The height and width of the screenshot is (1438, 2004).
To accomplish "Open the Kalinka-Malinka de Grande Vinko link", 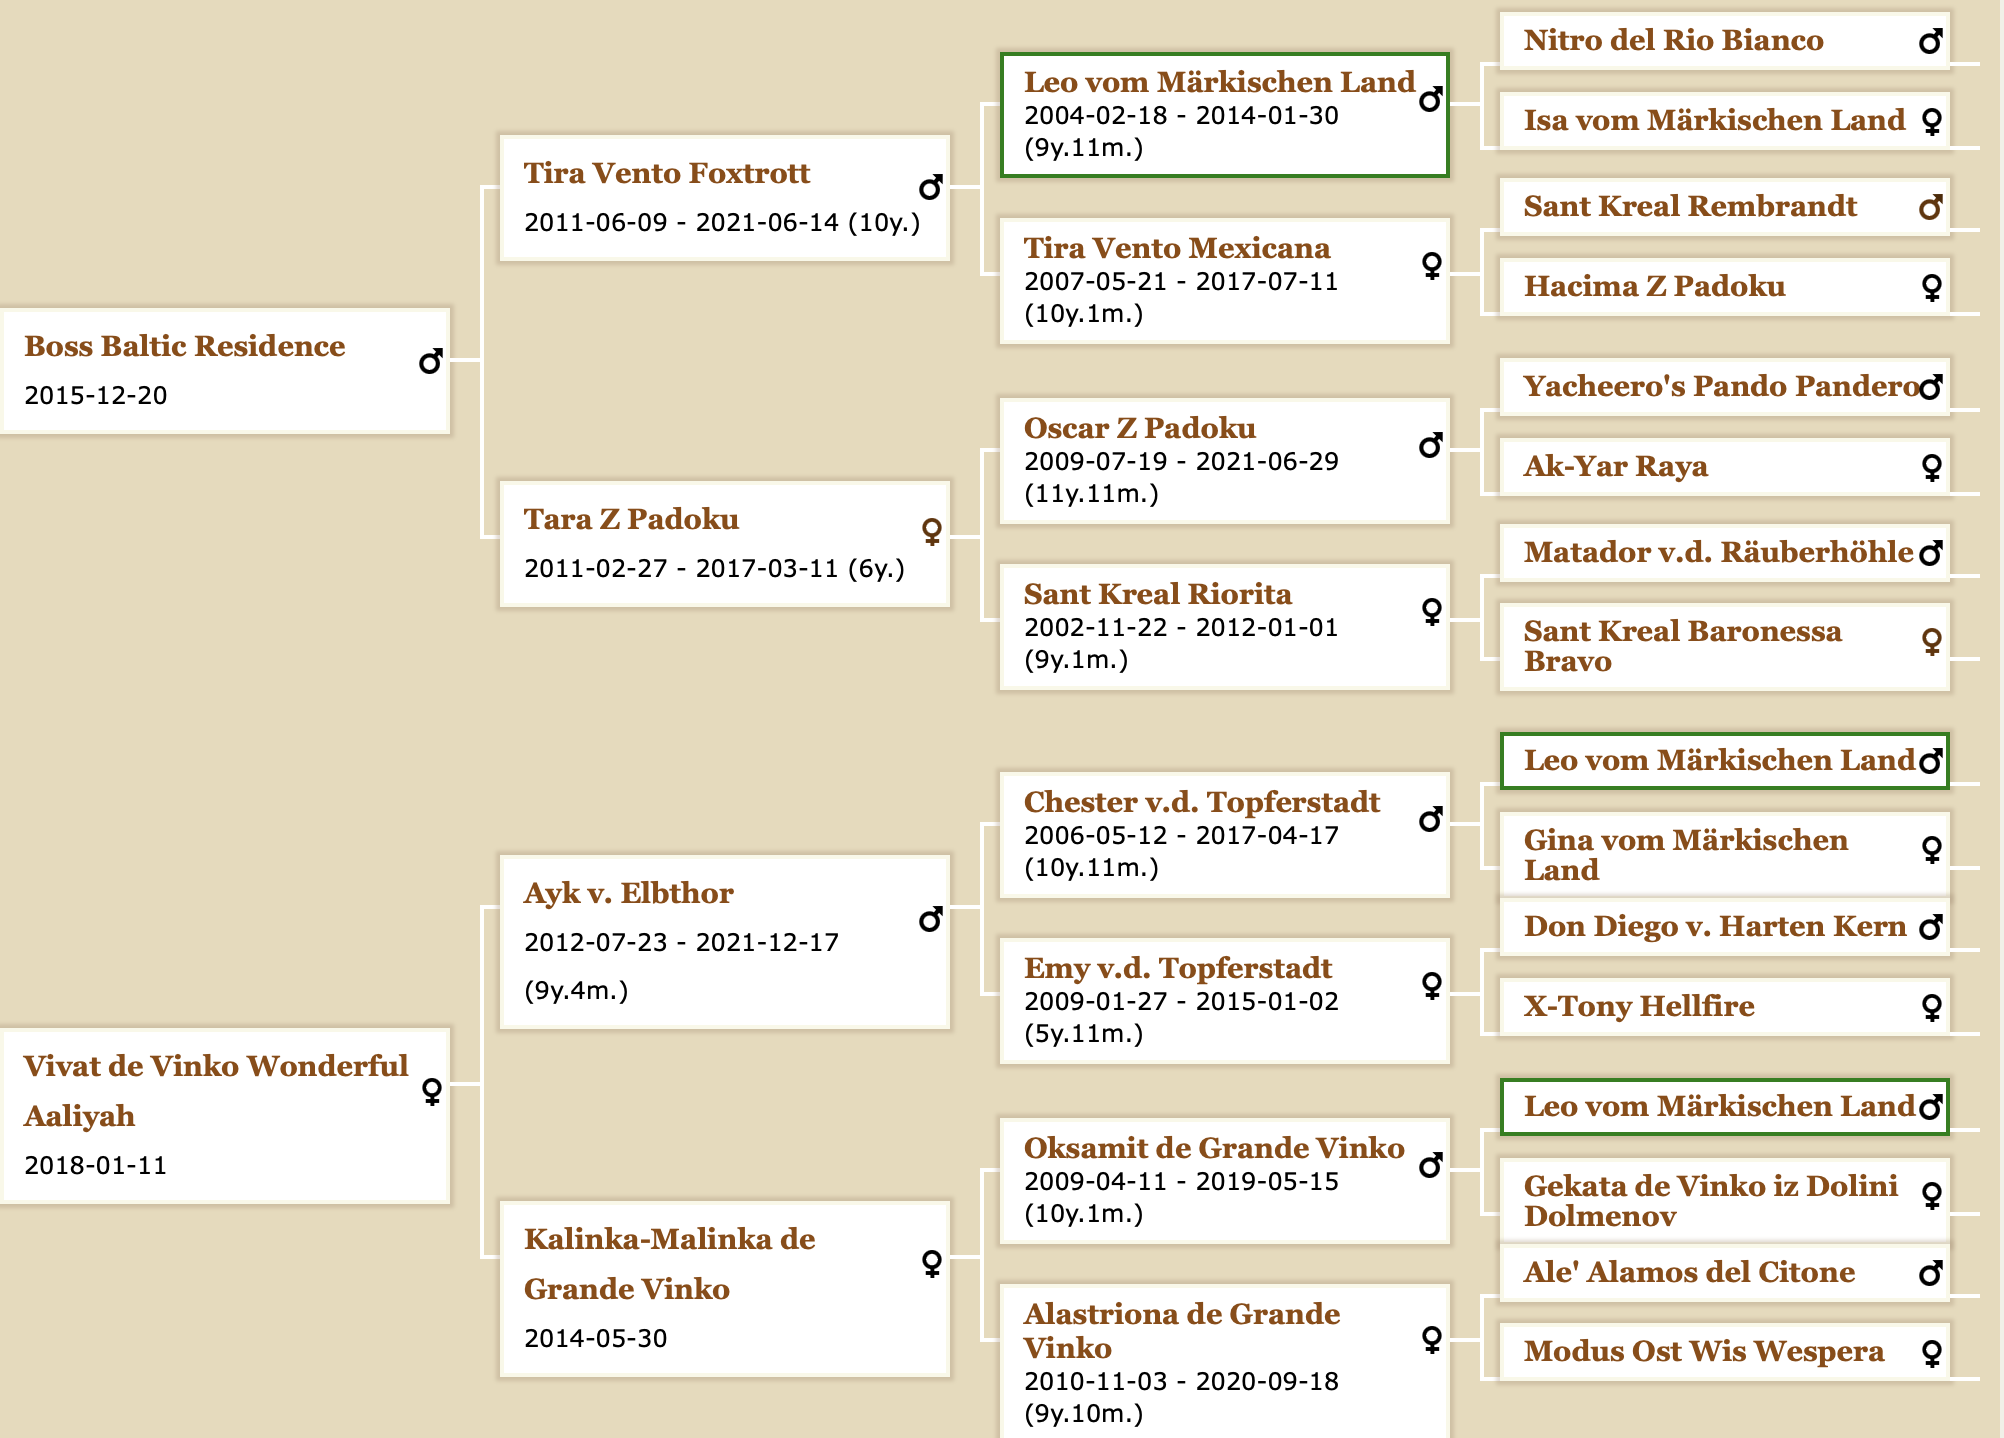I will [x=669, y=1264].
